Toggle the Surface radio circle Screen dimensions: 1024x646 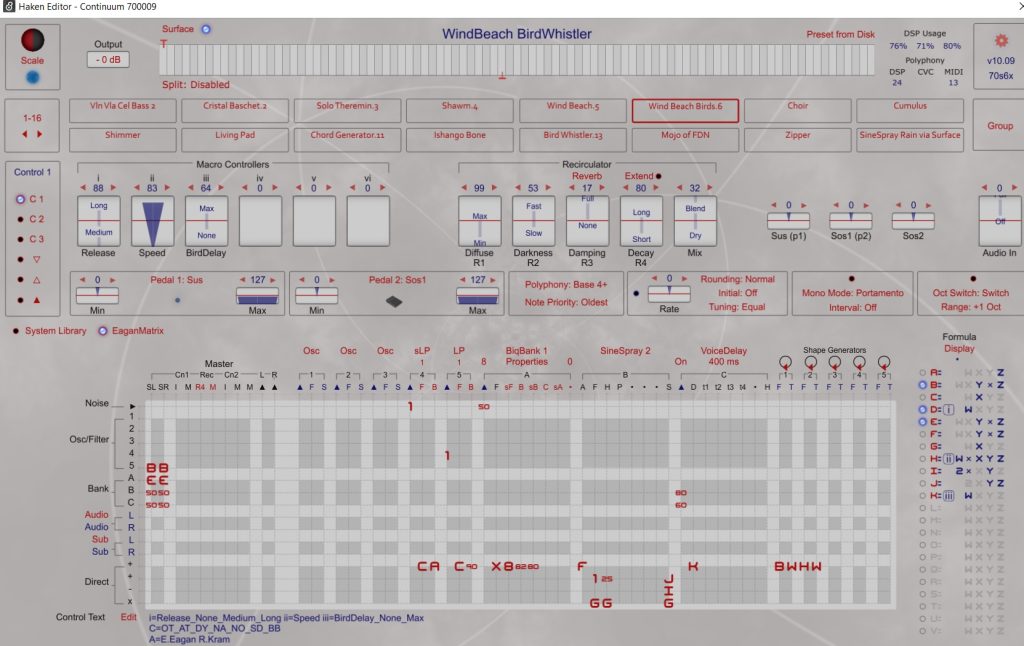click(206, 29)
